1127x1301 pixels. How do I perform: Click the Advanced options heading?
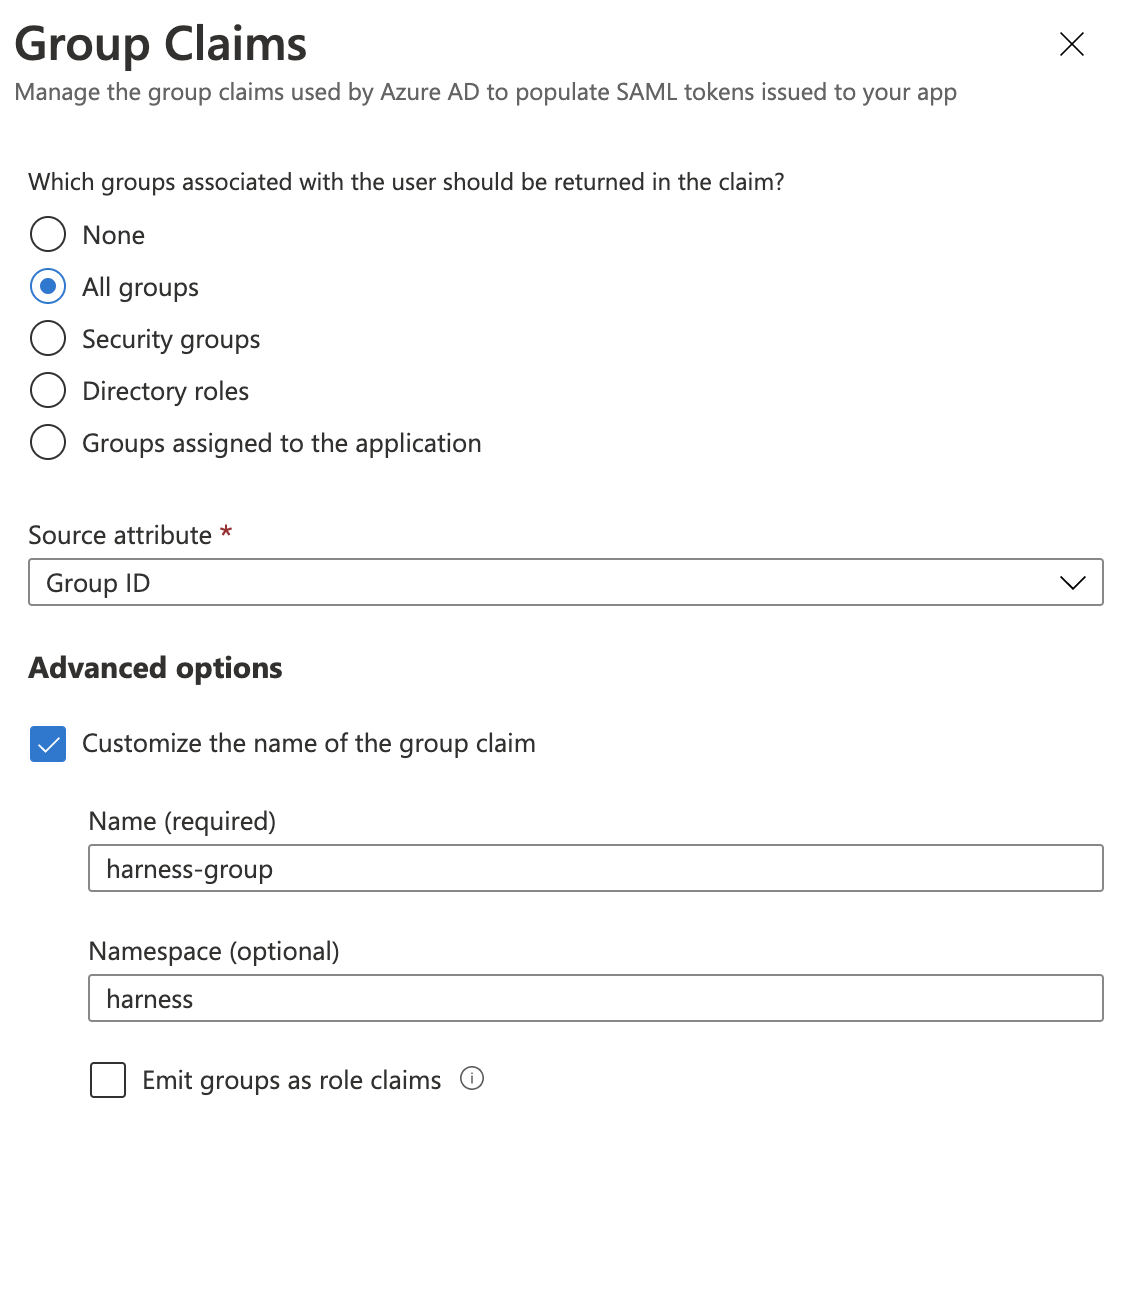click(x=156, y=668)
